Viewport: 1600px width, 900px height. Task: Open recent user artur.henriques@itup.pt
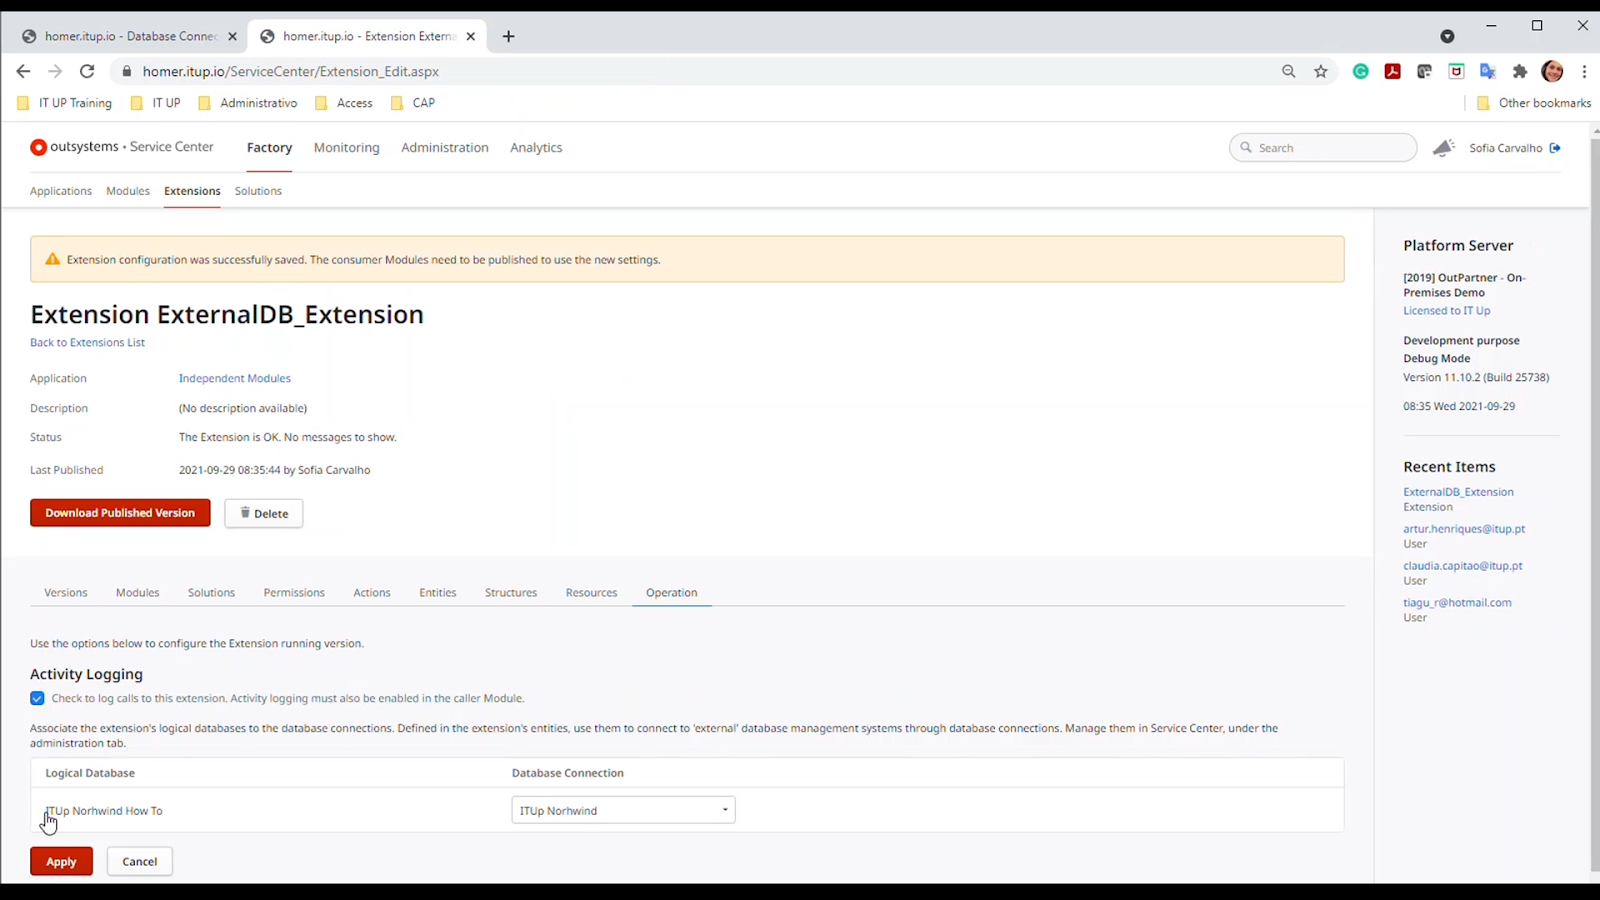1464,529
